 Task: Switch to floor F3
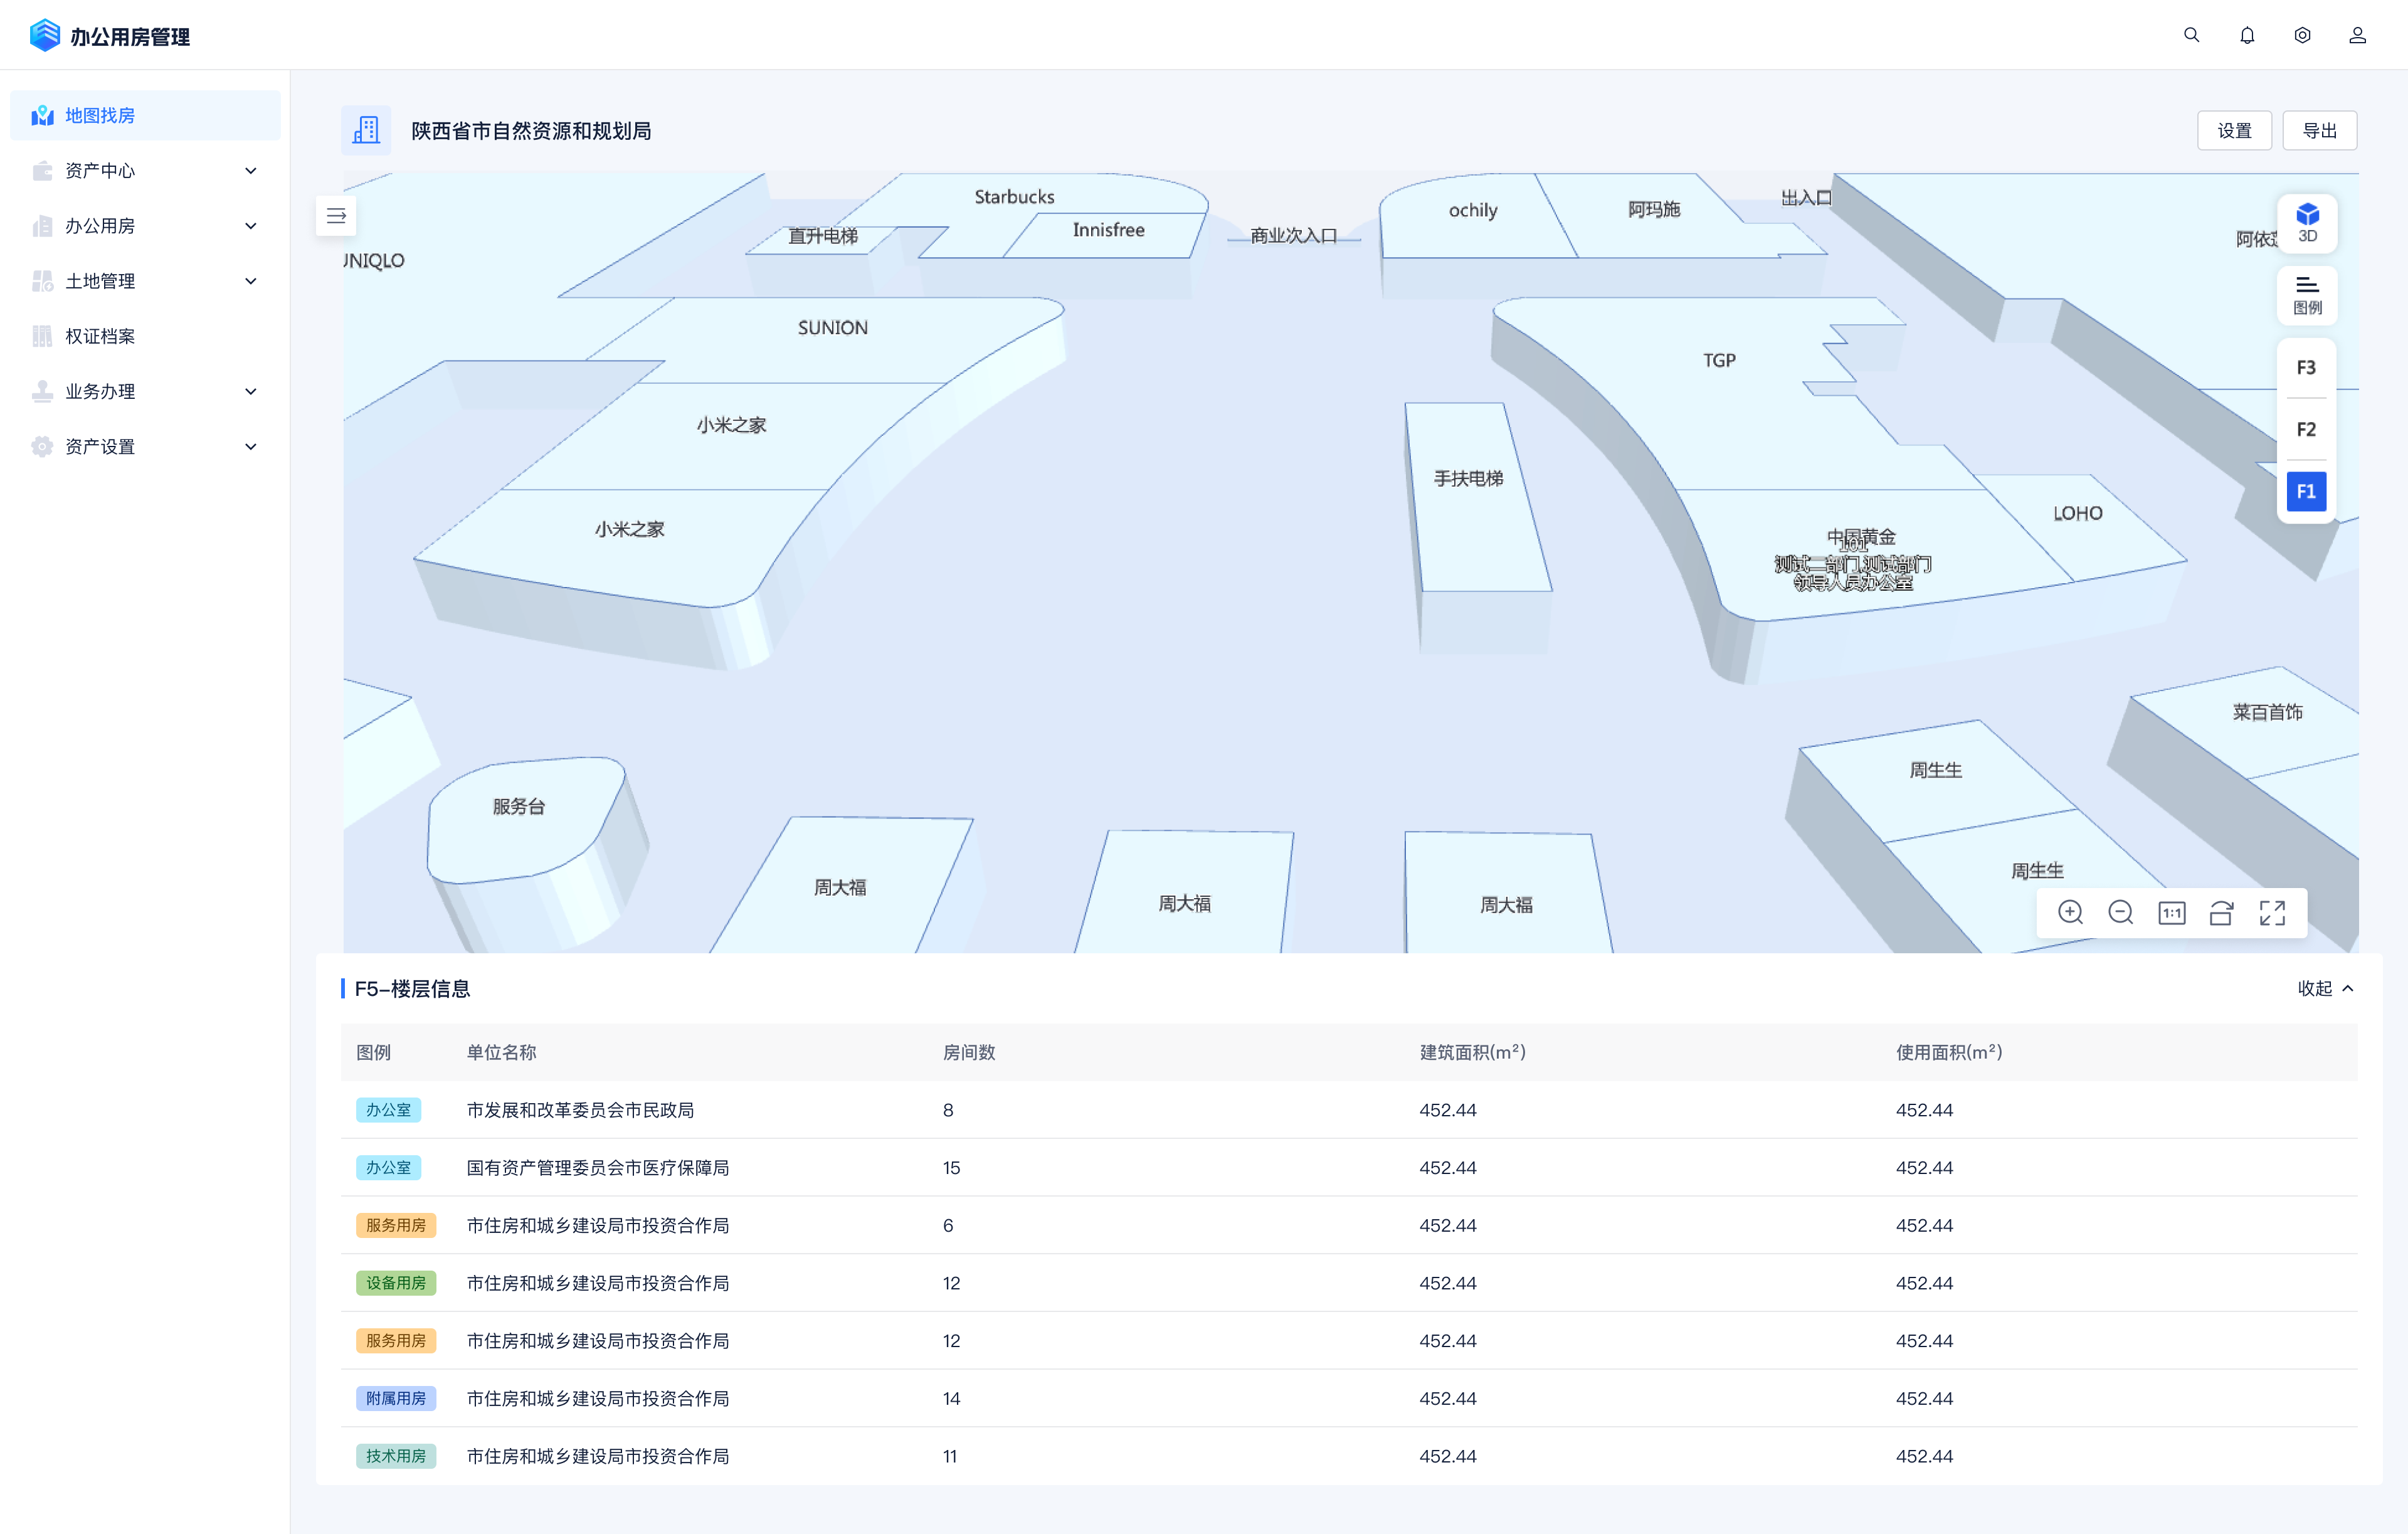click(2306, 367)
